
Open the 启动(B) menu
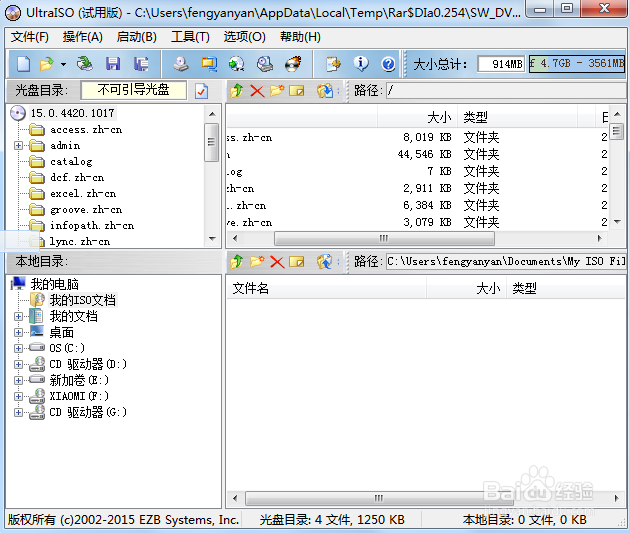pos(137,37)
